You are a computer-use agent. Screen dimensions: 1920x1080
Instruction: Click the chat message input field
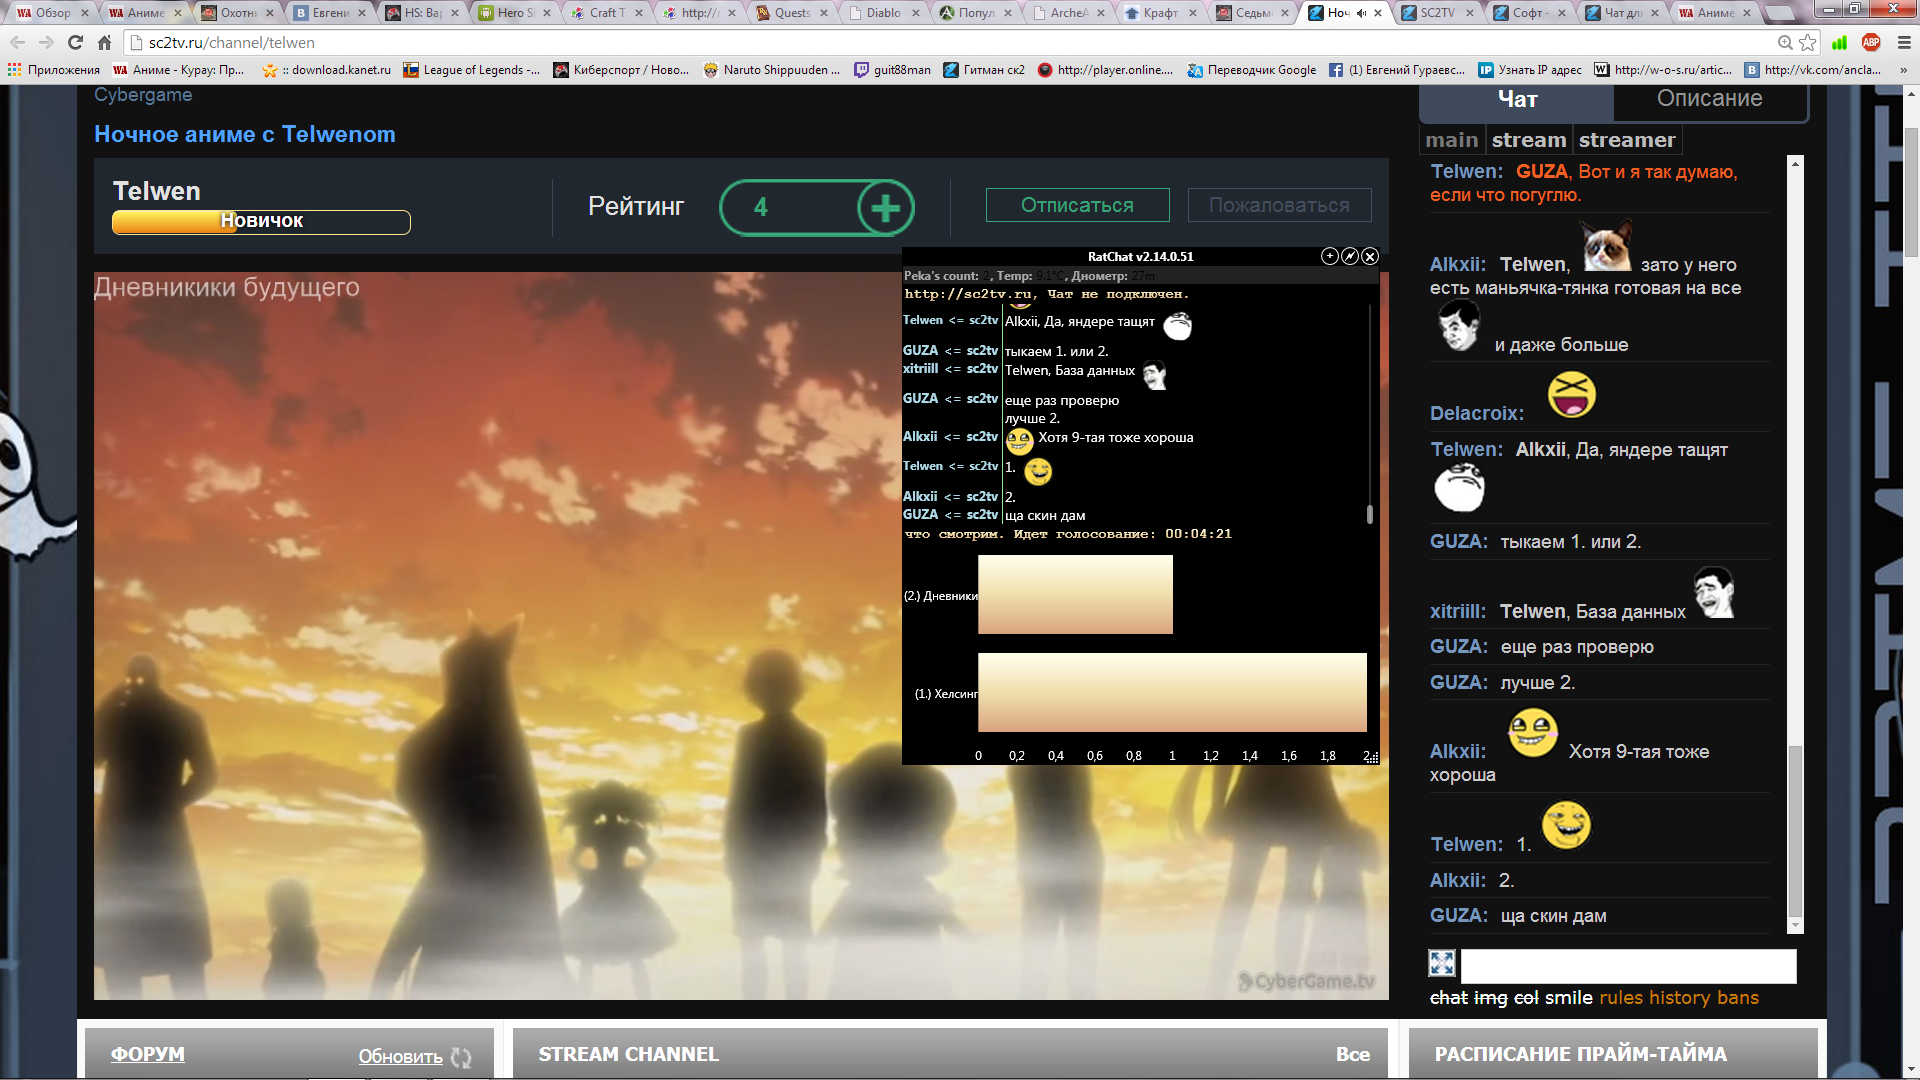click(x=1628, y=966)
